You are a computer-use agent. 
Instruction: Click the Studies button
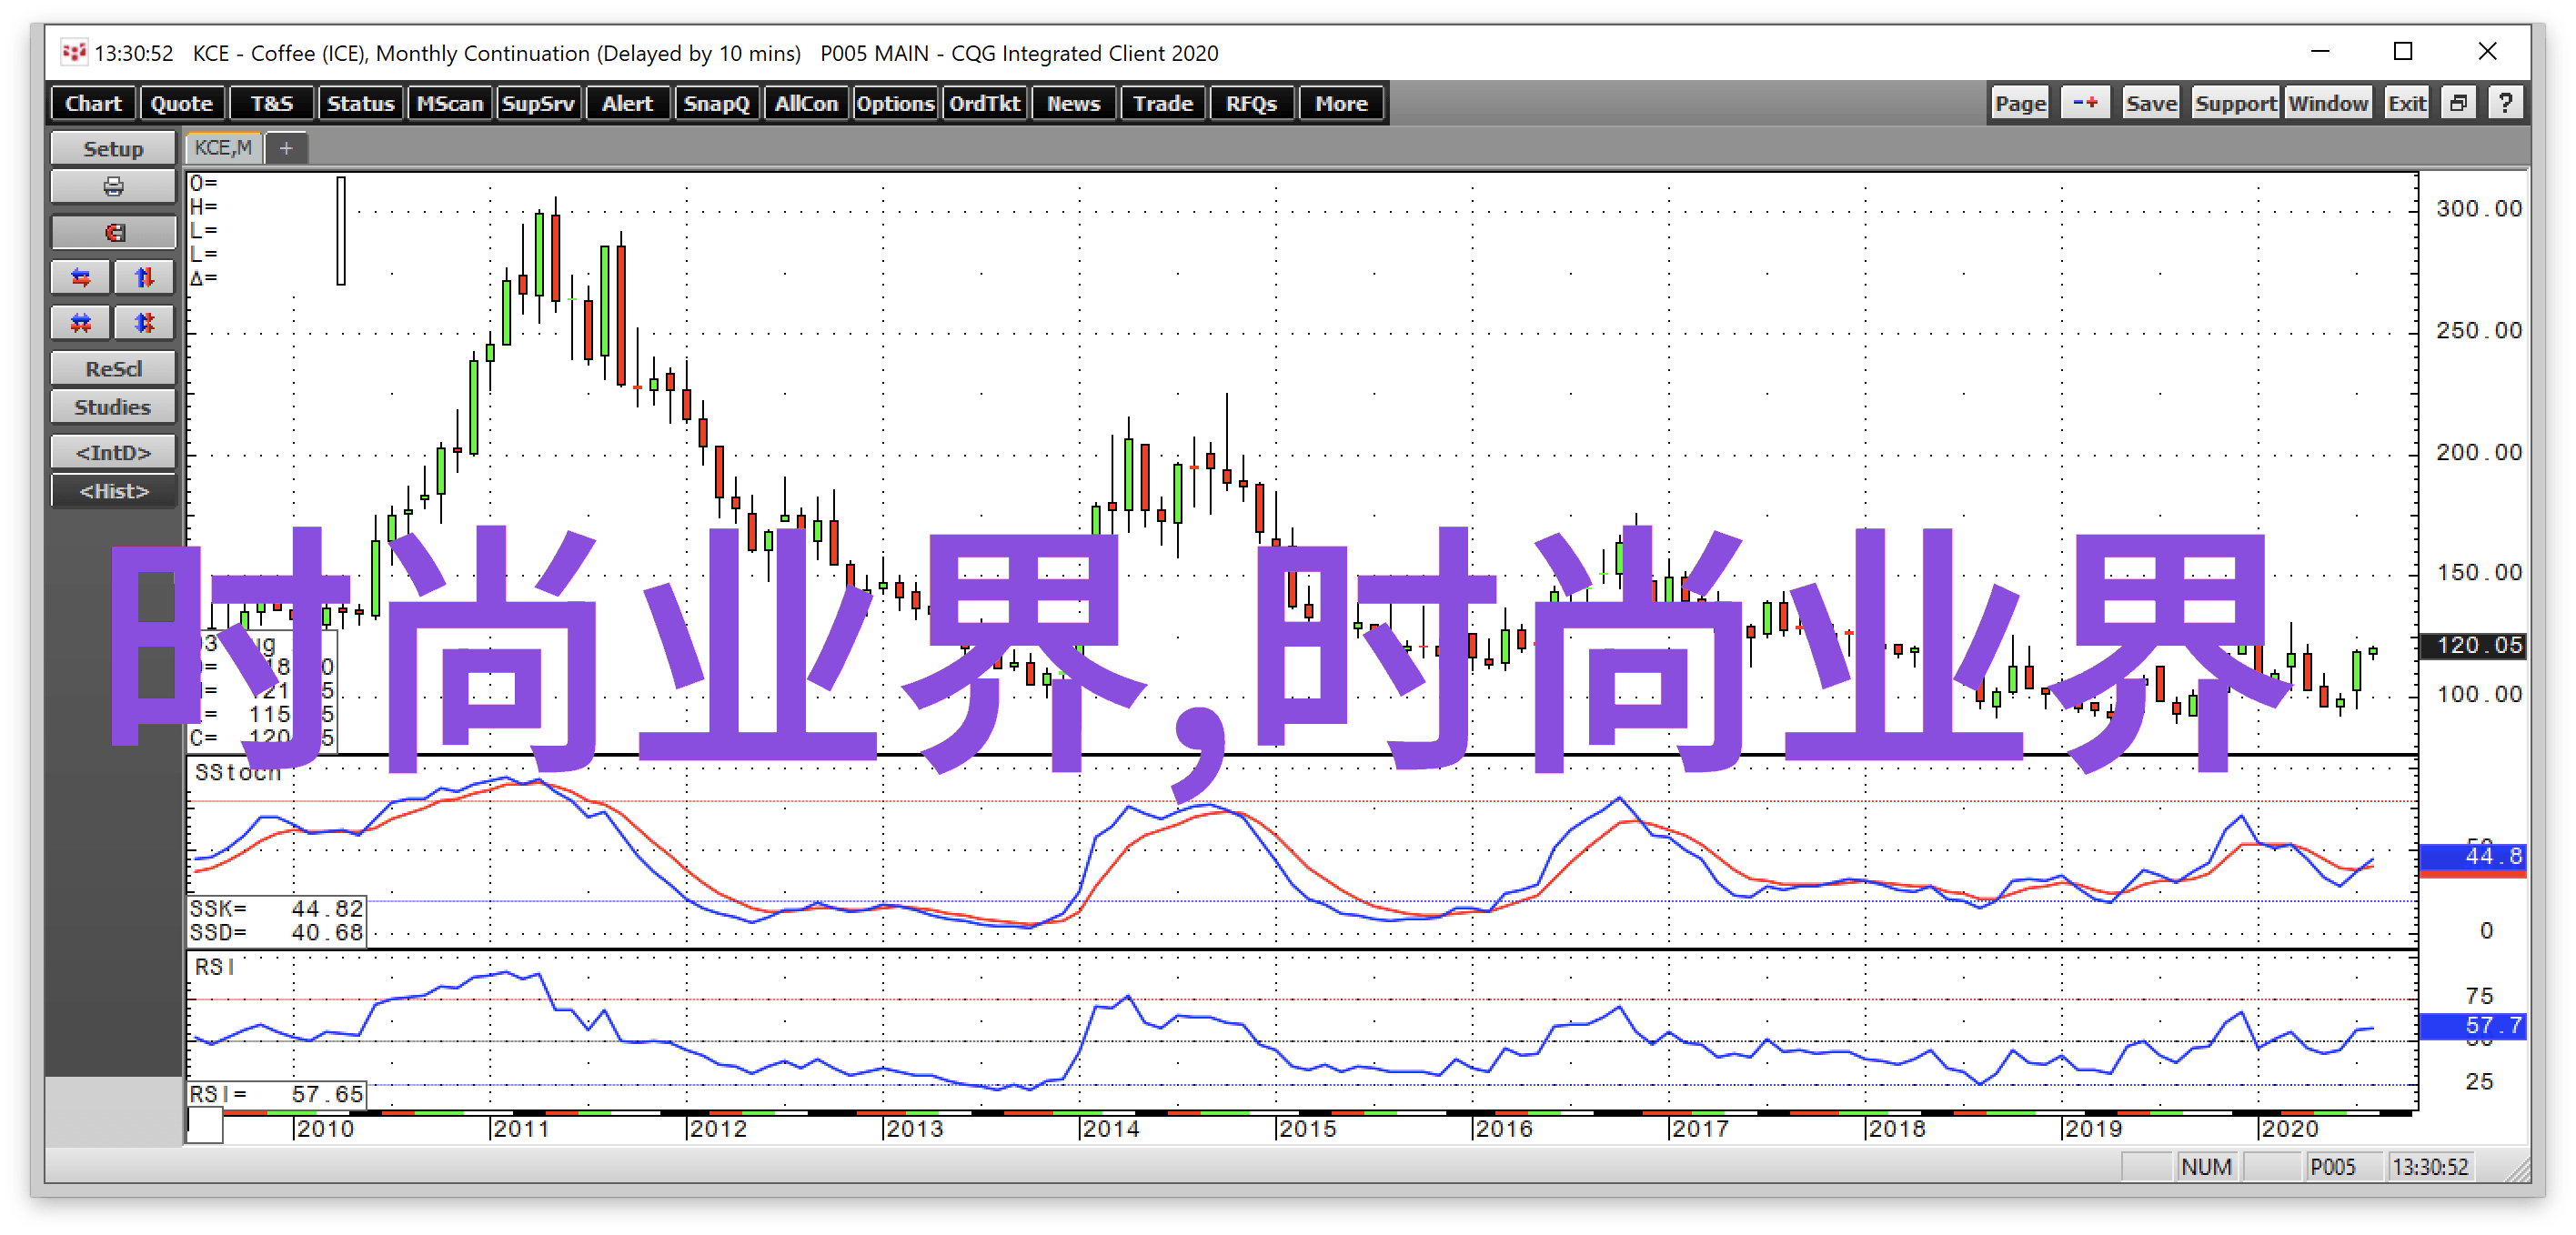113,407
